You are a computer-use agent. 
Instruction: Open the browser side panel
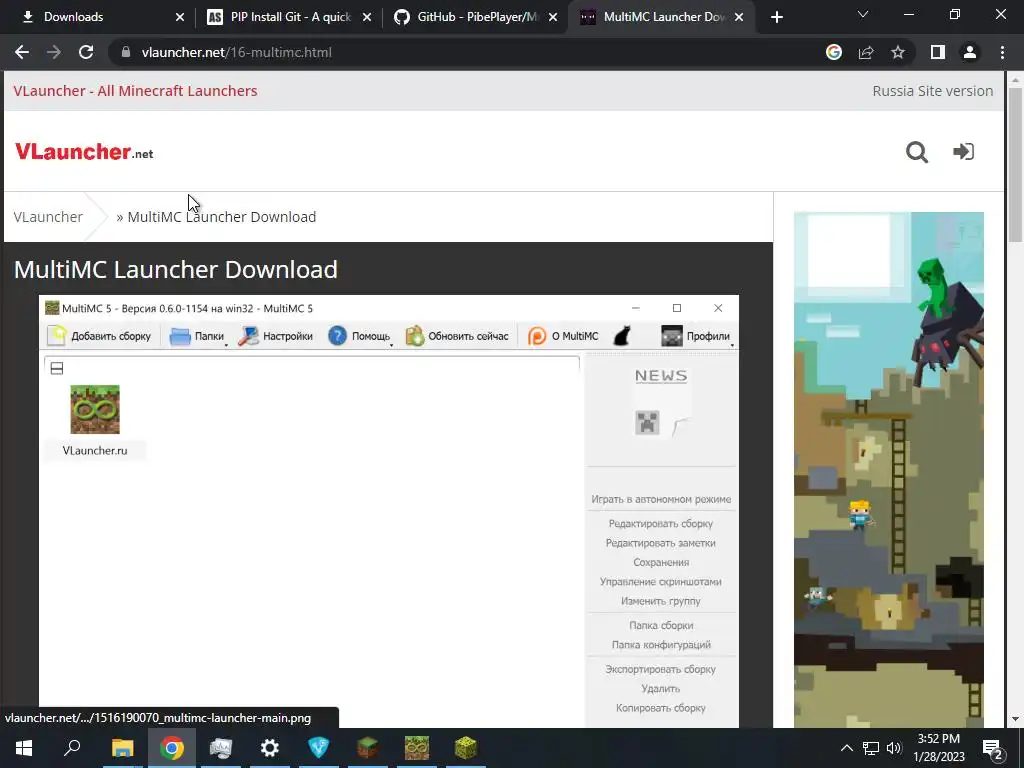pyautogui.click(x=938, y=52)
